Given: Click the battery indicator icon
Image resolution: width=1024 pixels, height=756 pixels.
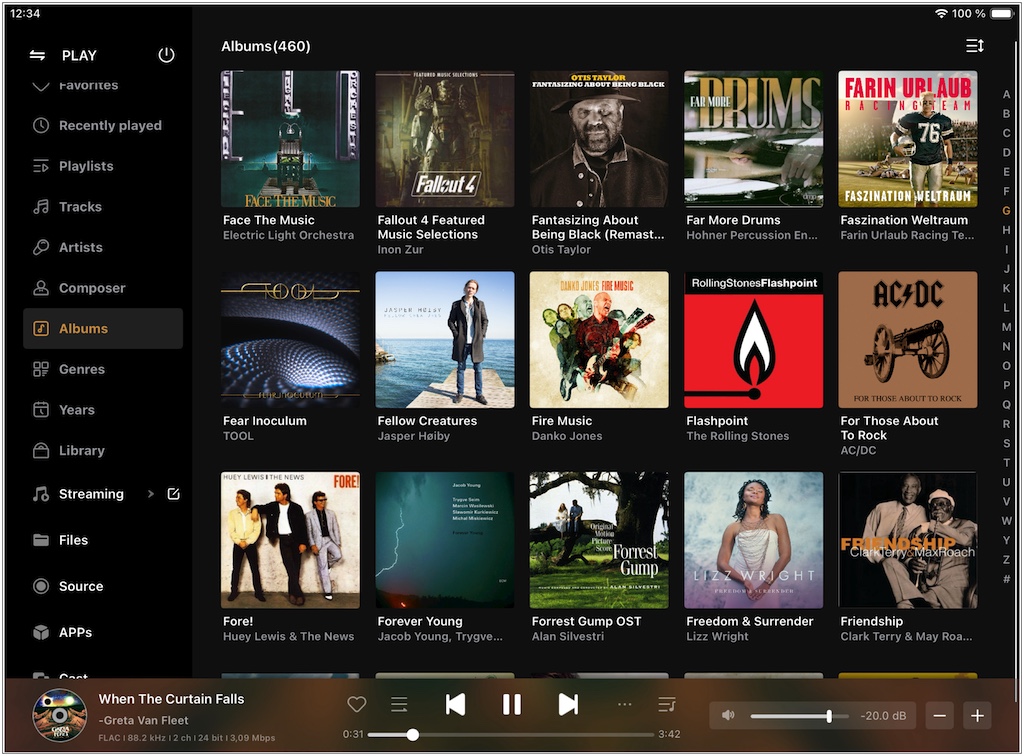Looking at the screenshot, I should tap(1001, 13).
